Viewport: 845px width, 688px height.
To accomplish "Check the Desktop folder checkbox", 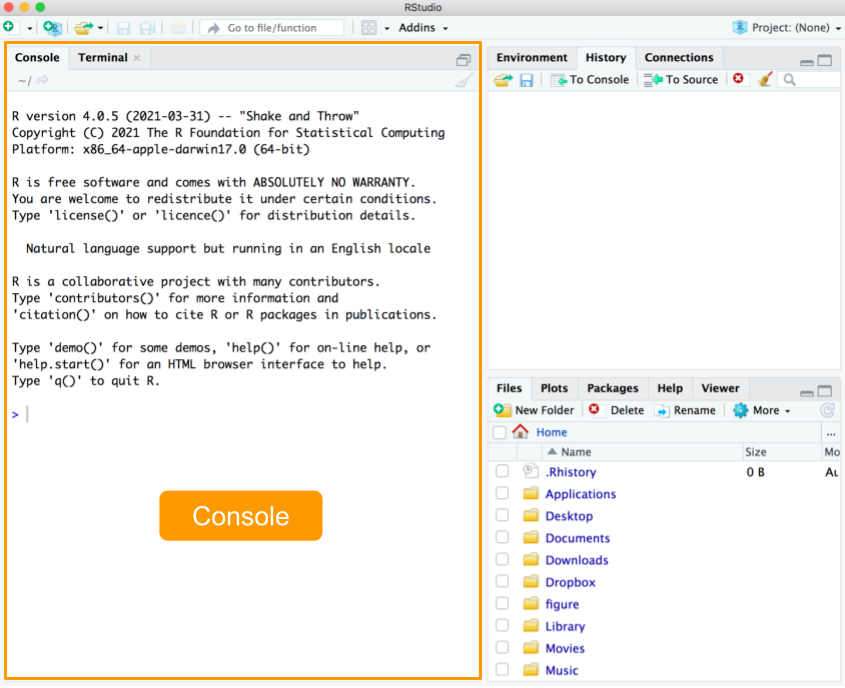I will coord(502,516).
